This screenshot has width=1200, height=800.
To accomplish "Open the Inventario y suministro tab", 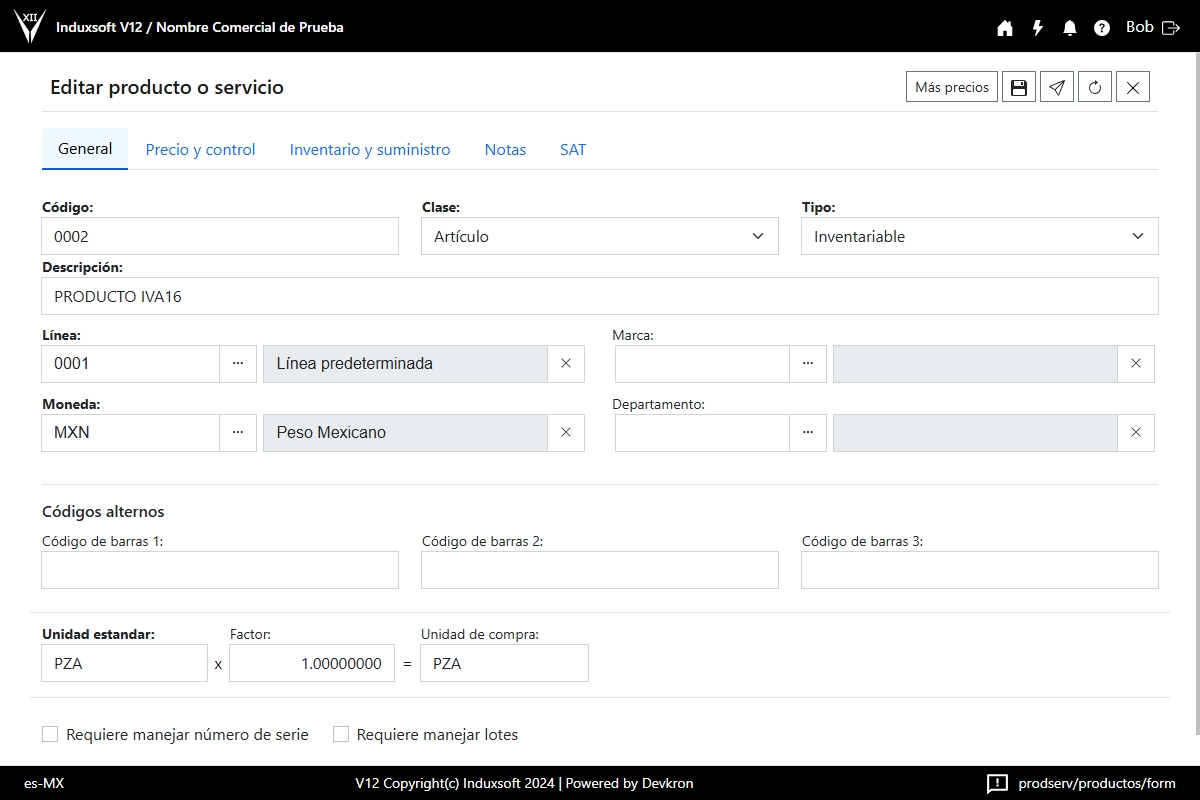I will (x=370, y=150).
